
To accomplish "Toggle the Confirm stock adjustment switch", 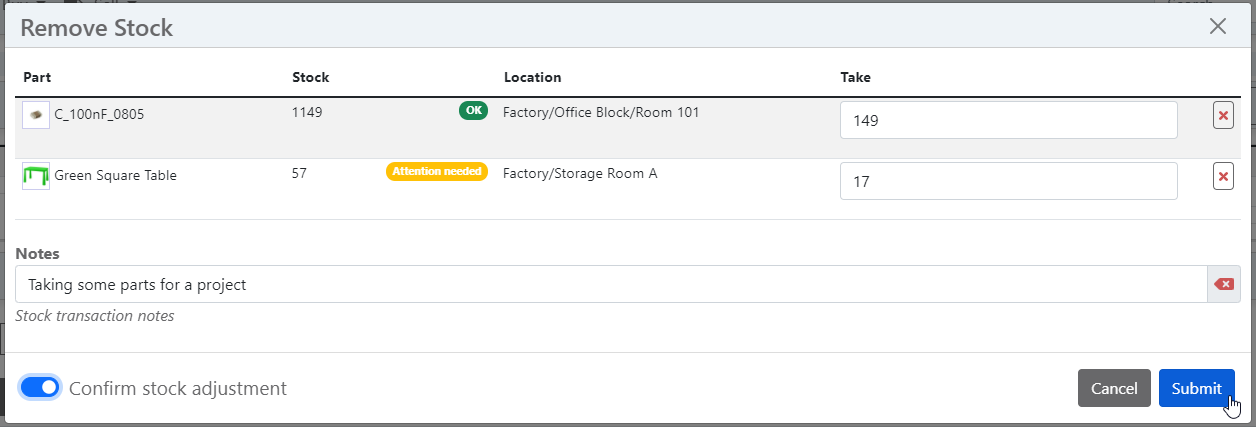I will 41,388.
